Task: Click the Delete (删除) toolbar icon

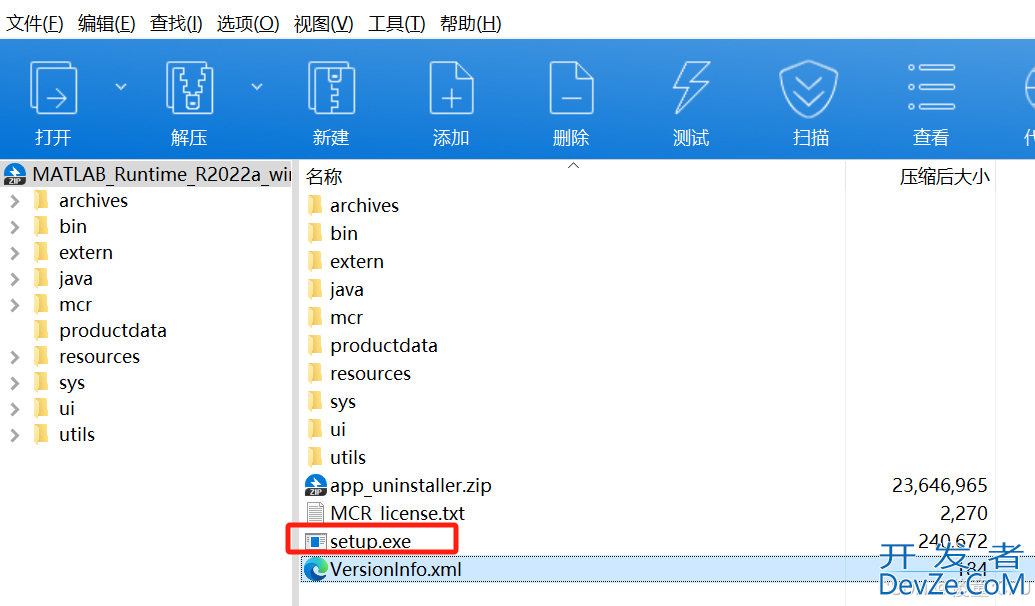Action: (x=572, y=87)
